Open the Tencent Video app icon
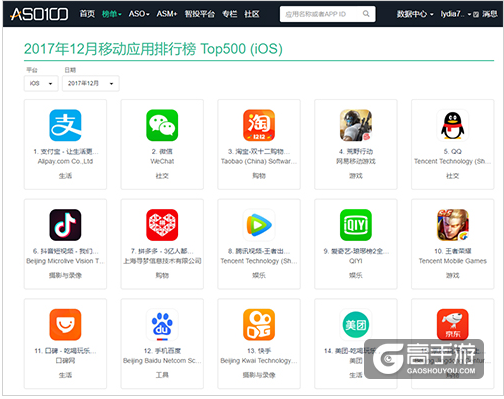Image resolution: width=504 pixels, height=399 pixels. pos(259,225)
